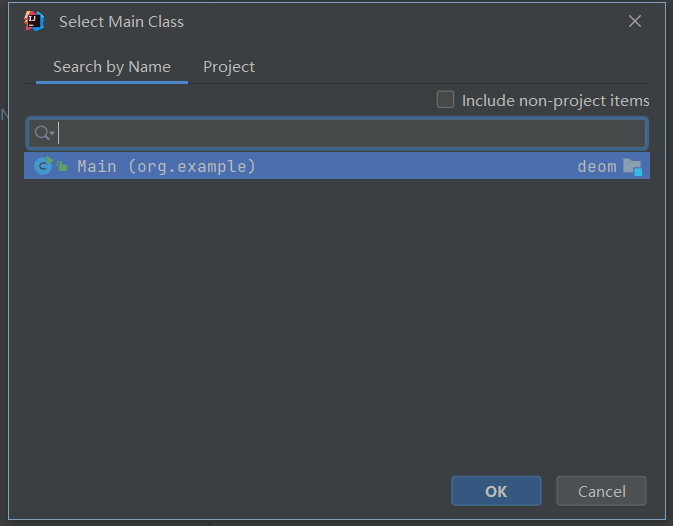Focus the class name search field
673x526 pixels.
coord(350,133)
